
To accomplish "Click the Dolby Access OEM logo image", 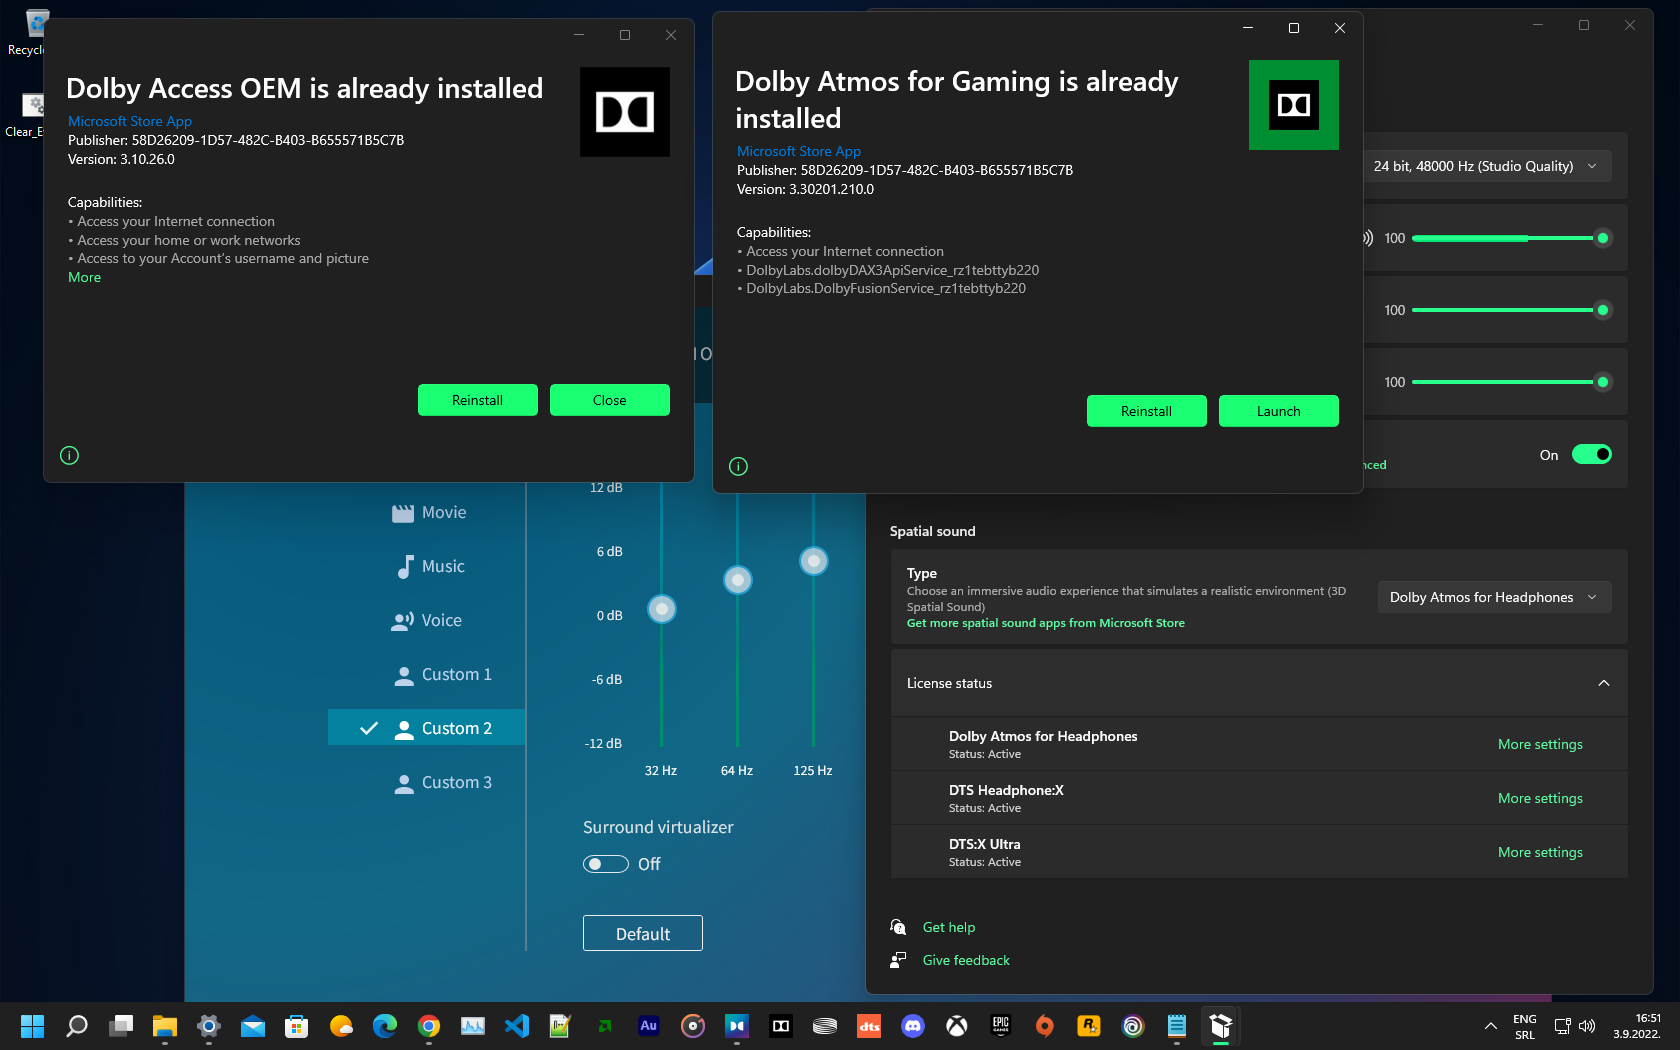I will tap(625, 112).
